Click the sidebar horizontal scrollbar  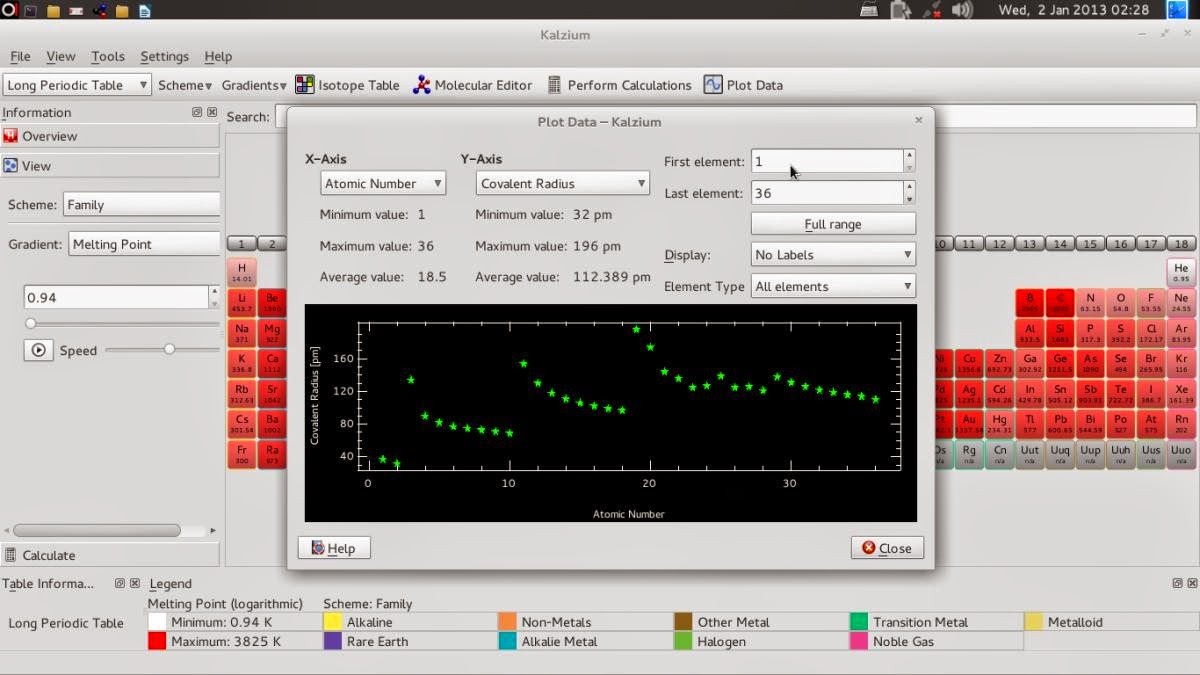(97, 531)
